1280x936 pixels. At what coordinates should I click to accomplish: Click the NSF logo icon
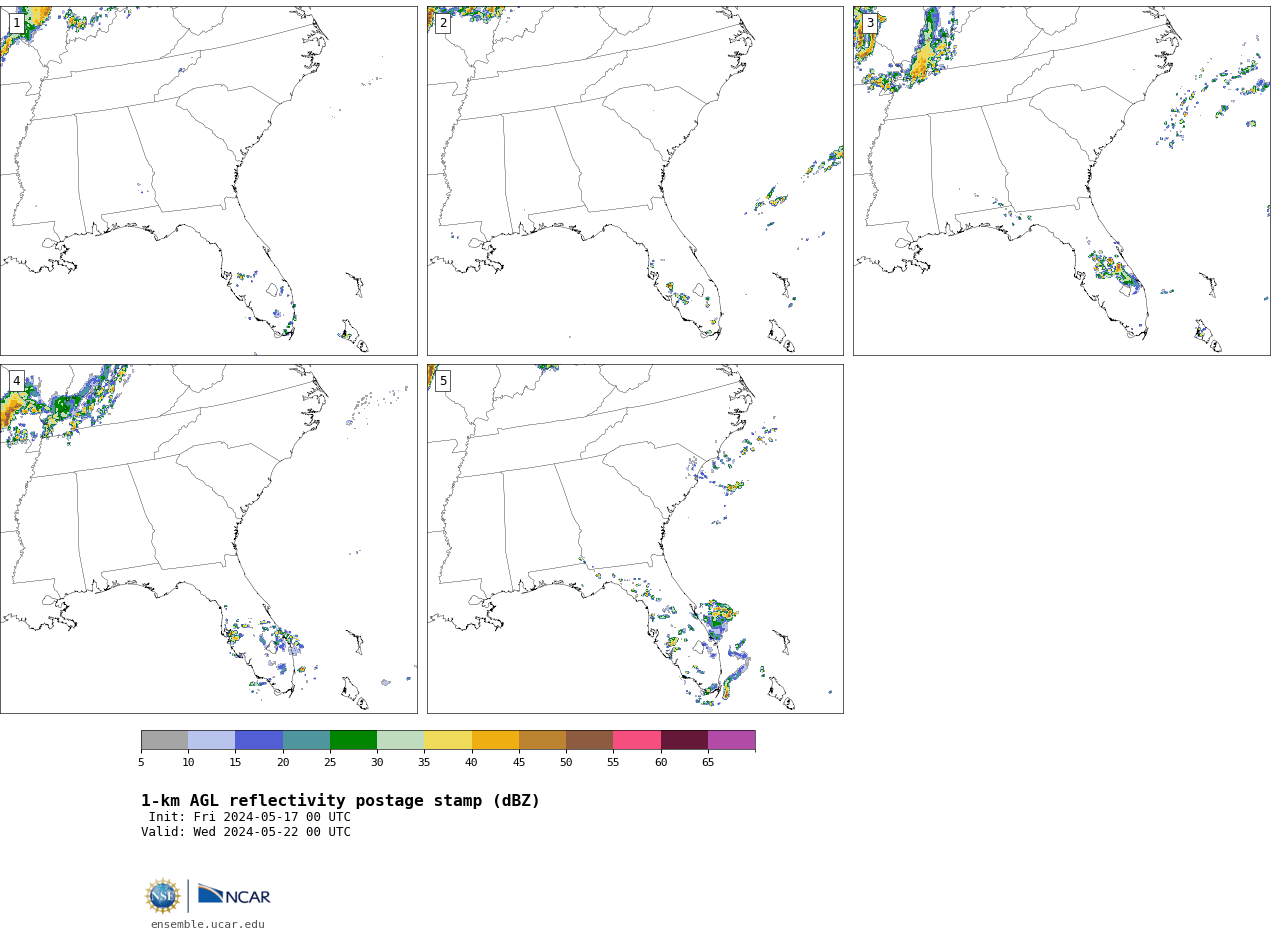(163, 896)
